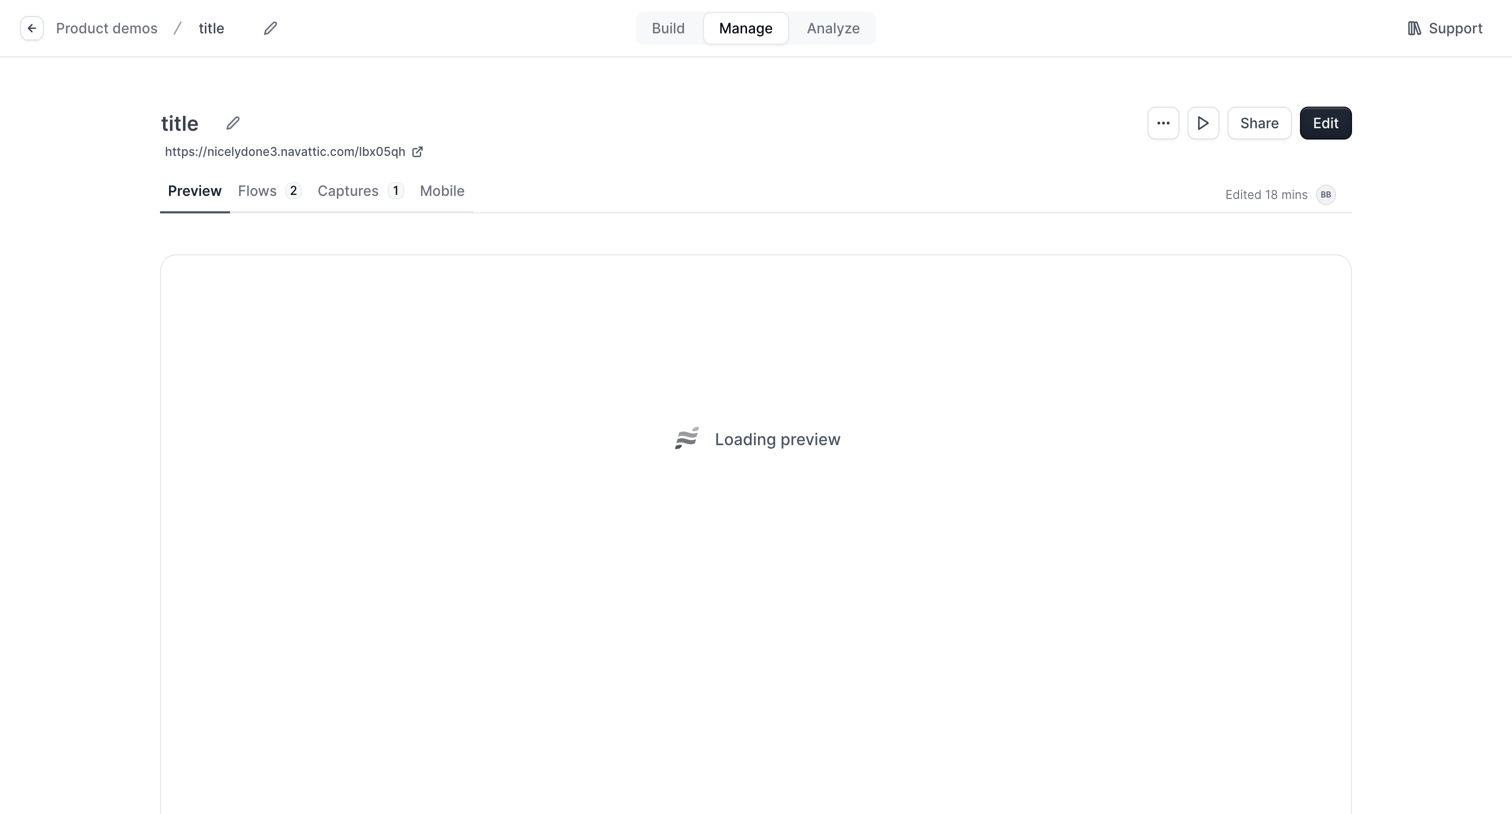Viewport: 1512px width, 814px height.
Task: Click the Edited 18 mins text
Action: [1266, 195]
